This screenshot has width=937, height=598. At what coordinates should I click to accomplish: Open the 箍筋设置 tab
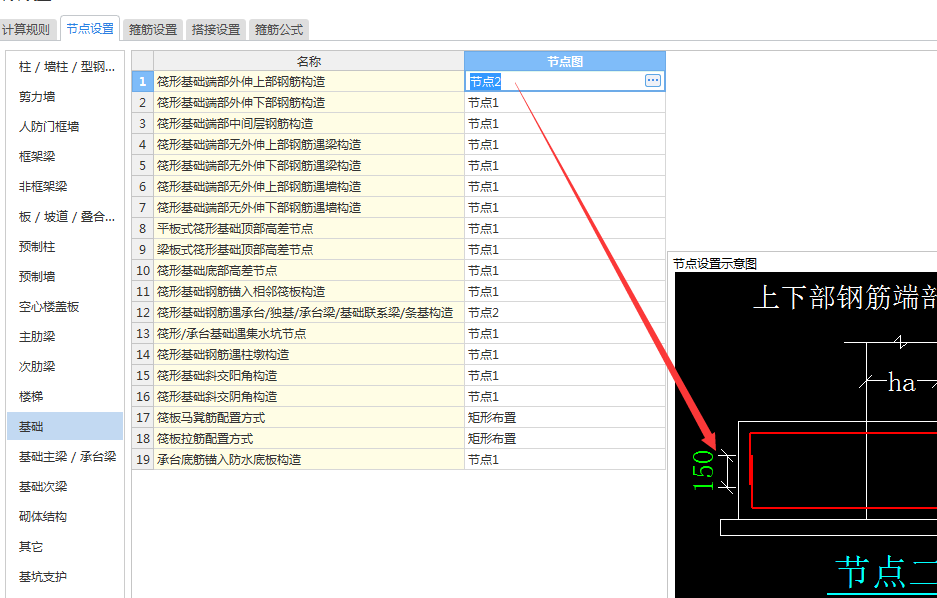click(x=153, y=29)
